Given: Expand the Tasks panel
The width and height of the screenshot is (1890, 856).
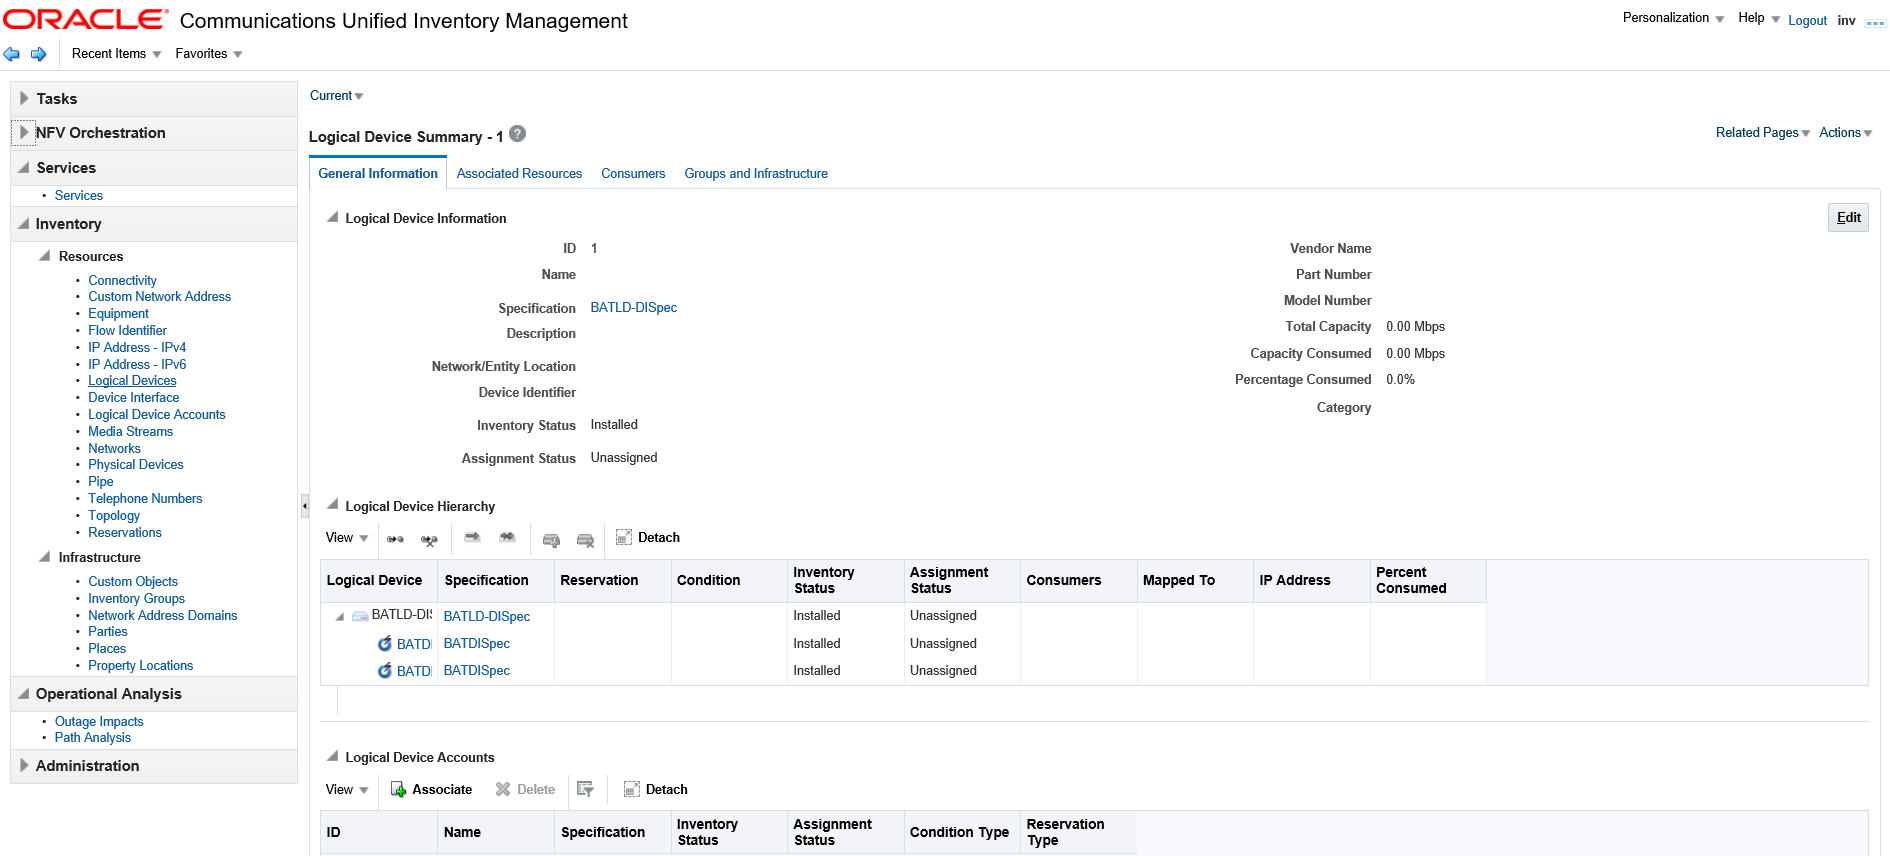Looking at the screenshot, I should (24, 98).
